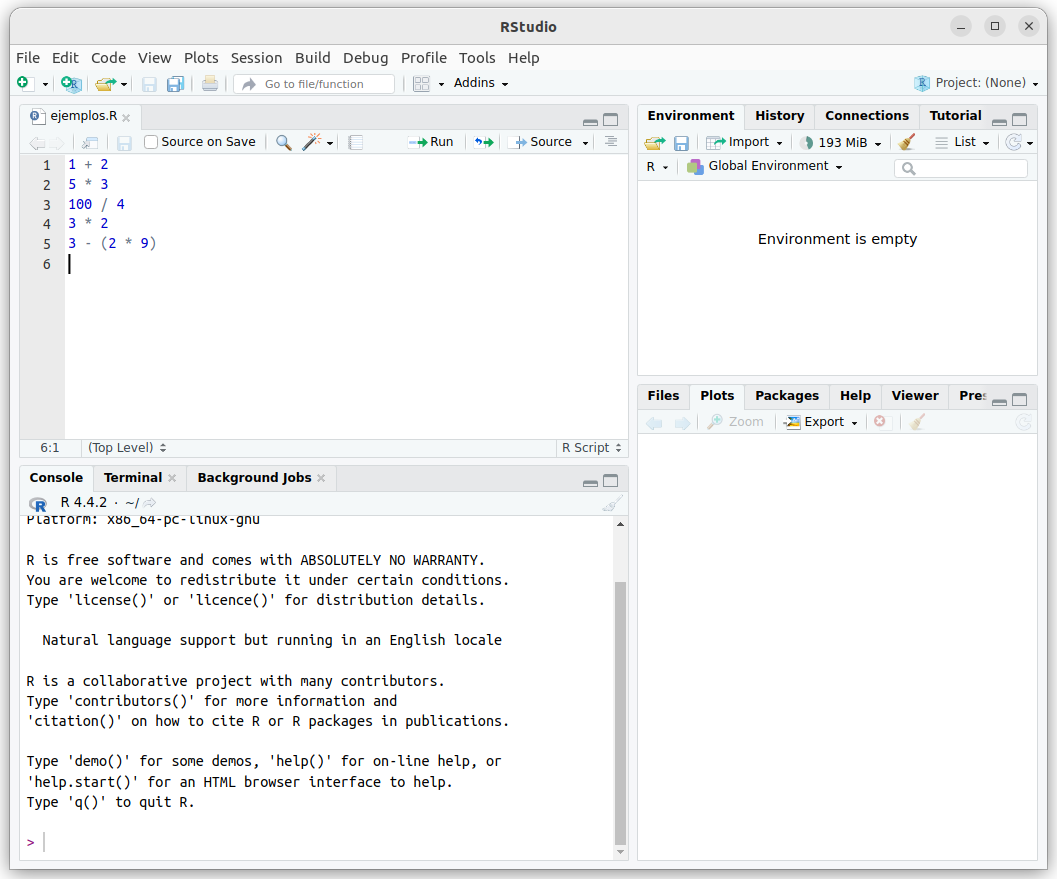Close the ejemplos.R tab
Screen dimensions: 1057x879
pyautogui.click(x=126, y=118)
